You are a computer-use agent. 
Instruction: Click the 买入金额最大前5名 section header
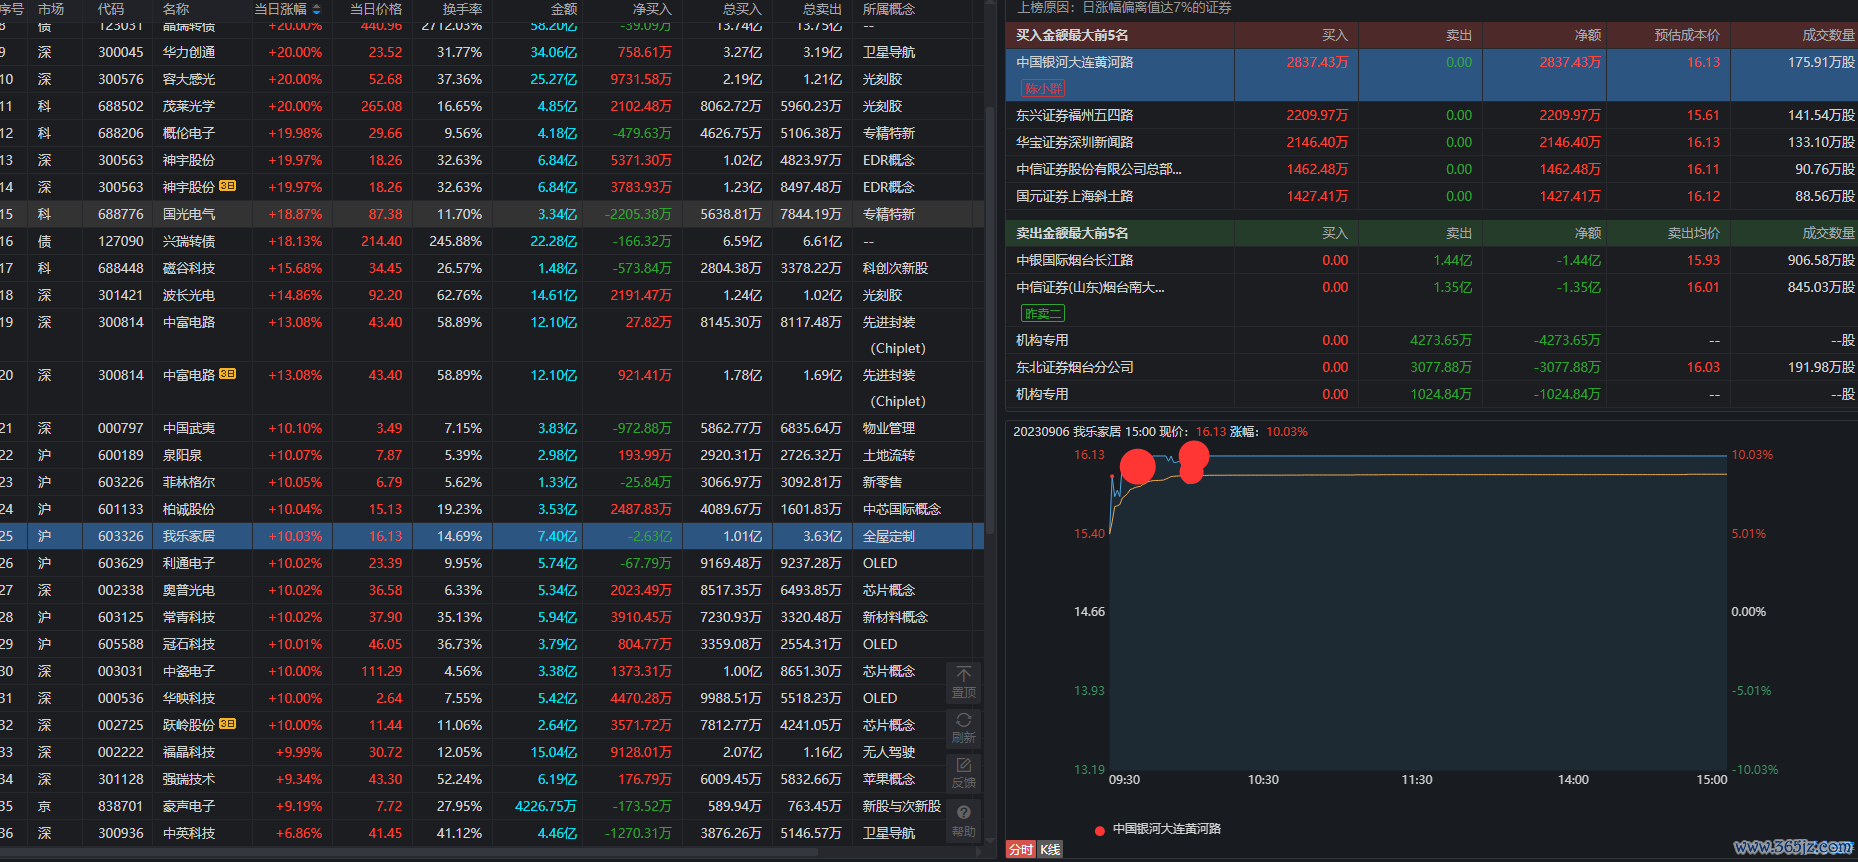[x=1072, y=35]
